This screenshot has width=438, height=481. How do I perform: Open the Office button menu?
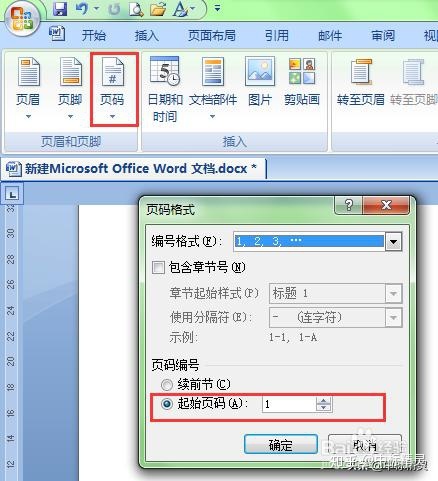(x=22, y=20)
